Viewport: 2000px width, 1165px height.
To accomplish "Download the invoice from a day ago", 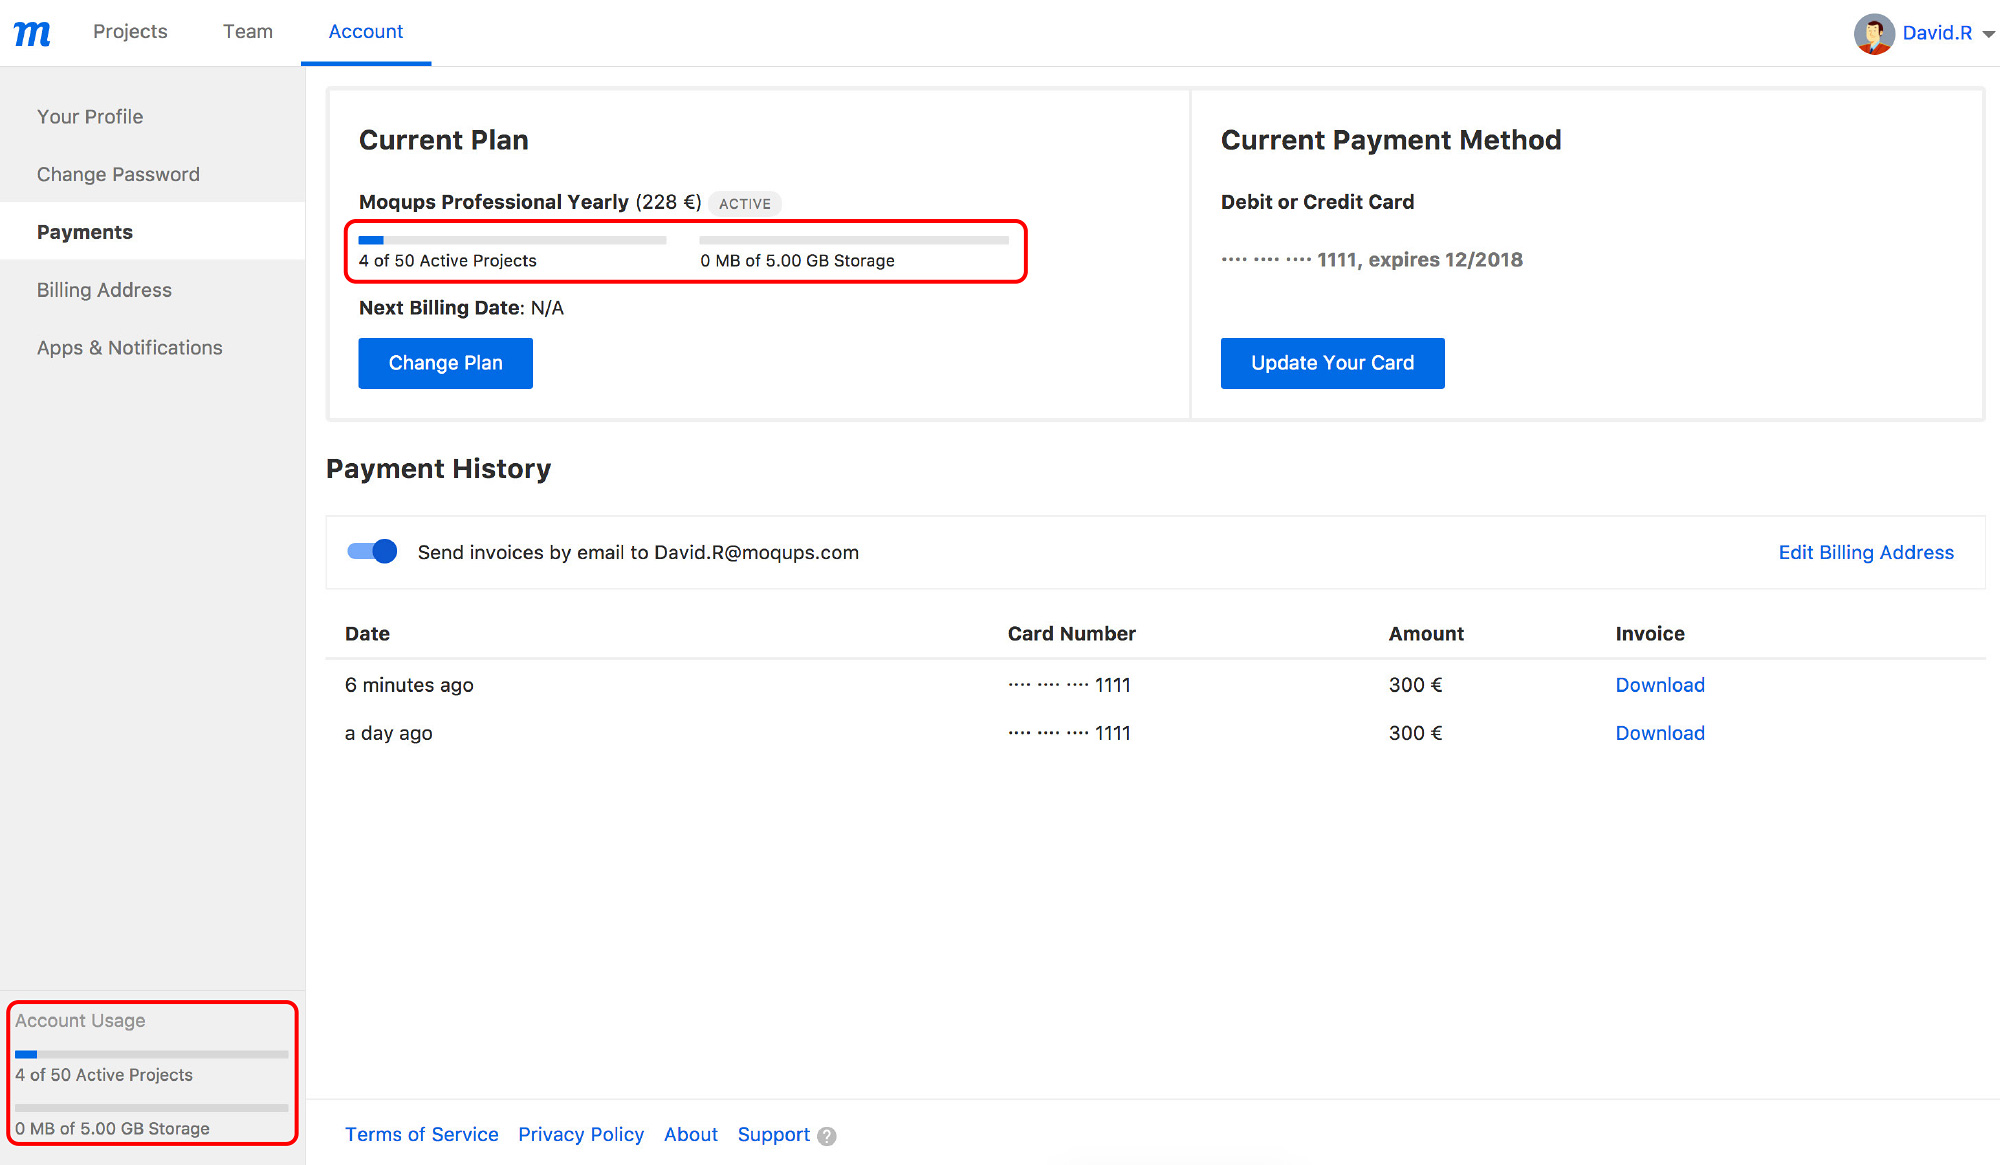I will [x=1659, y=733].
